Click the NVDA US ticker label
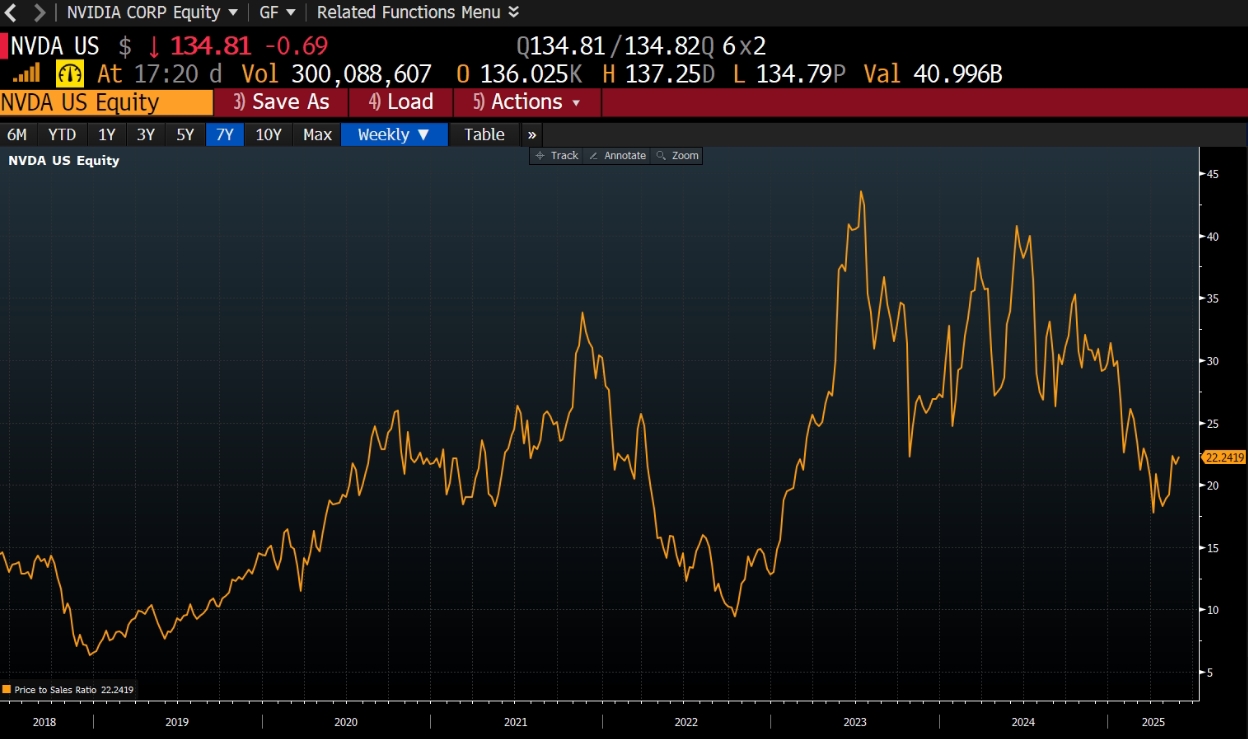 (x=55, y=46)
